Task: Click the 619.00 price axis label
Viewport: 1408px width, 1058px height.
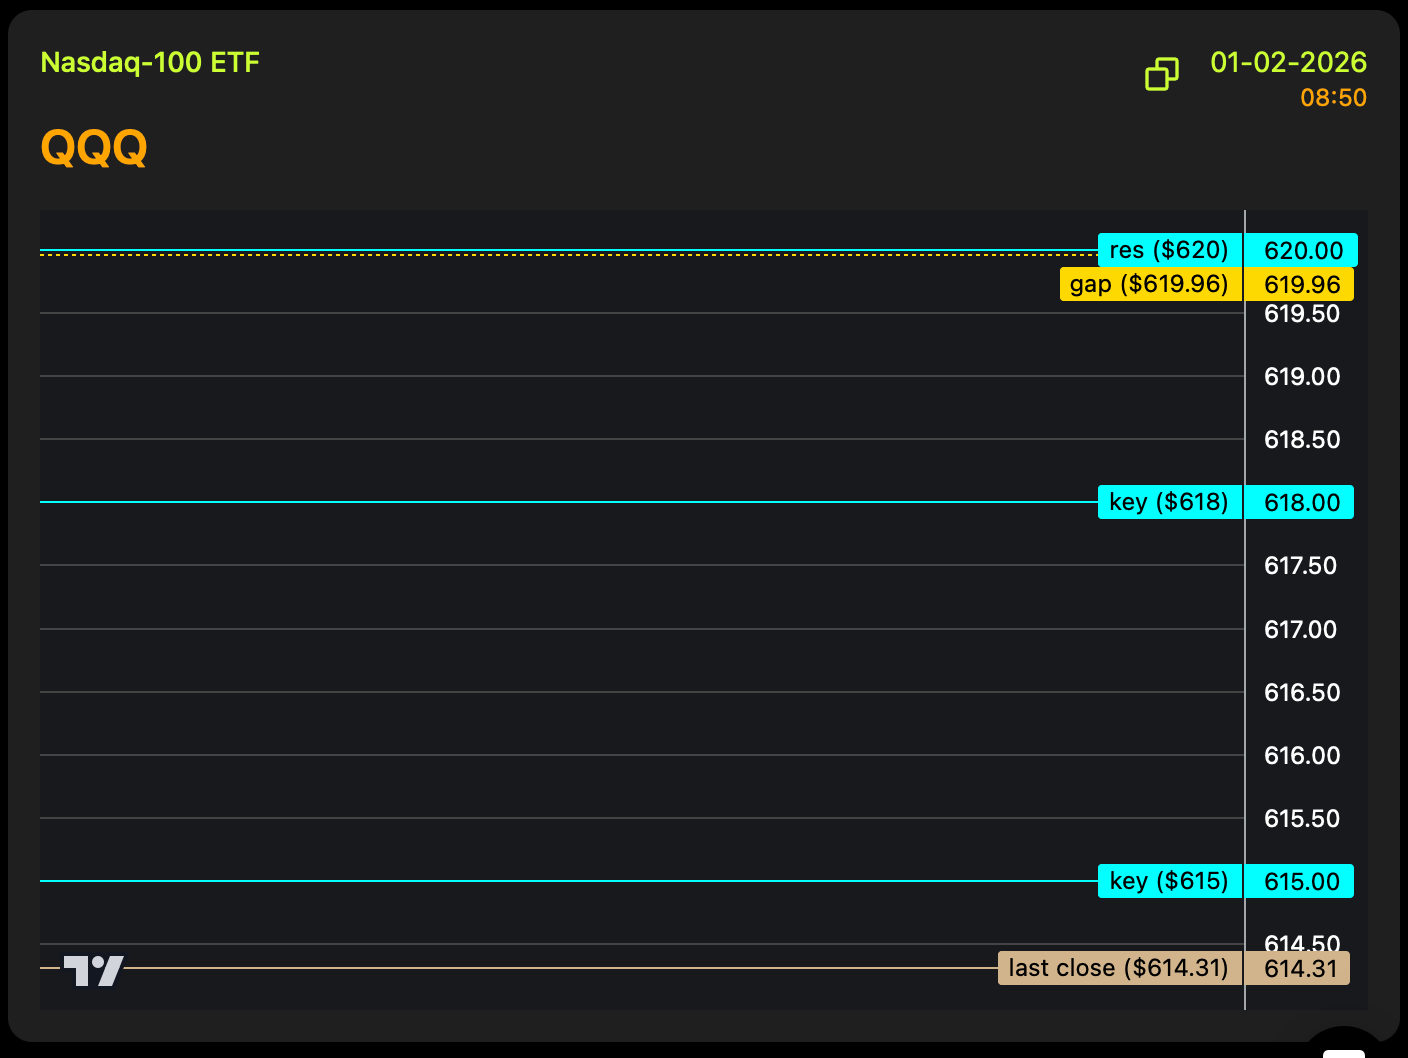Action: tap(1302, 377)
